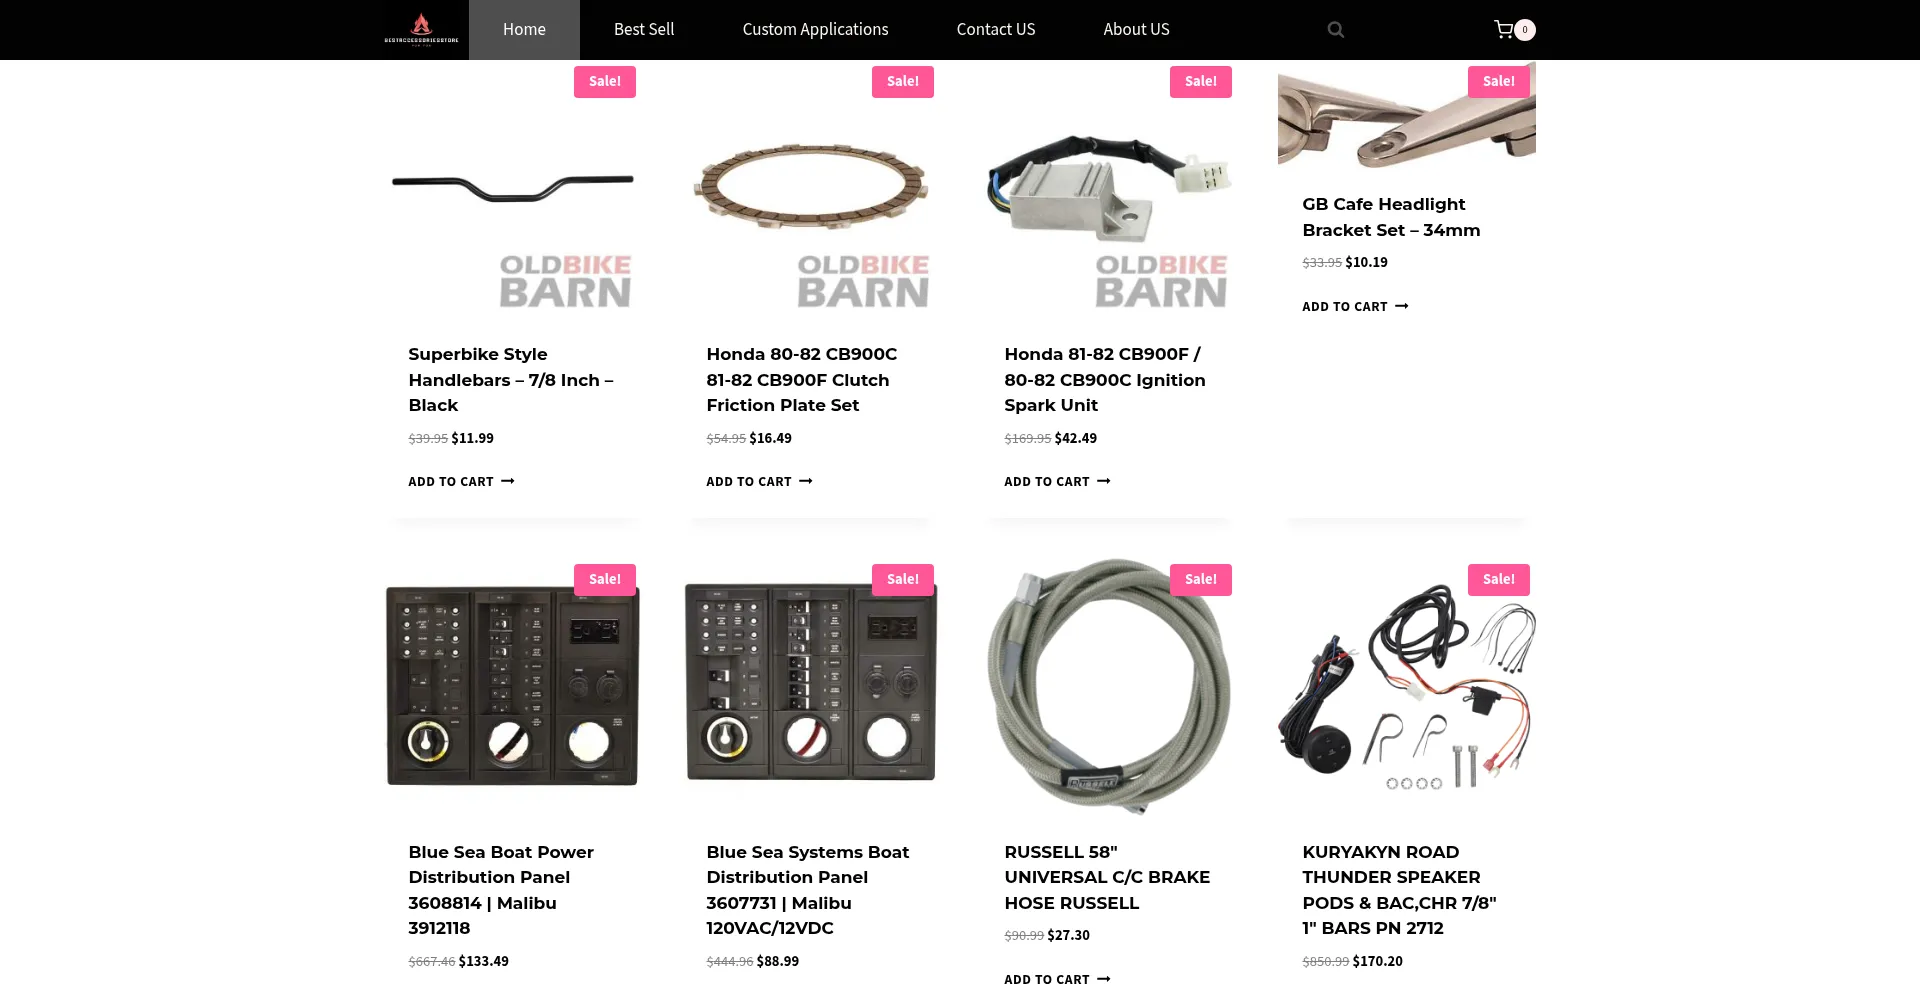Open the Contact US page

click(x=996, y=30)
